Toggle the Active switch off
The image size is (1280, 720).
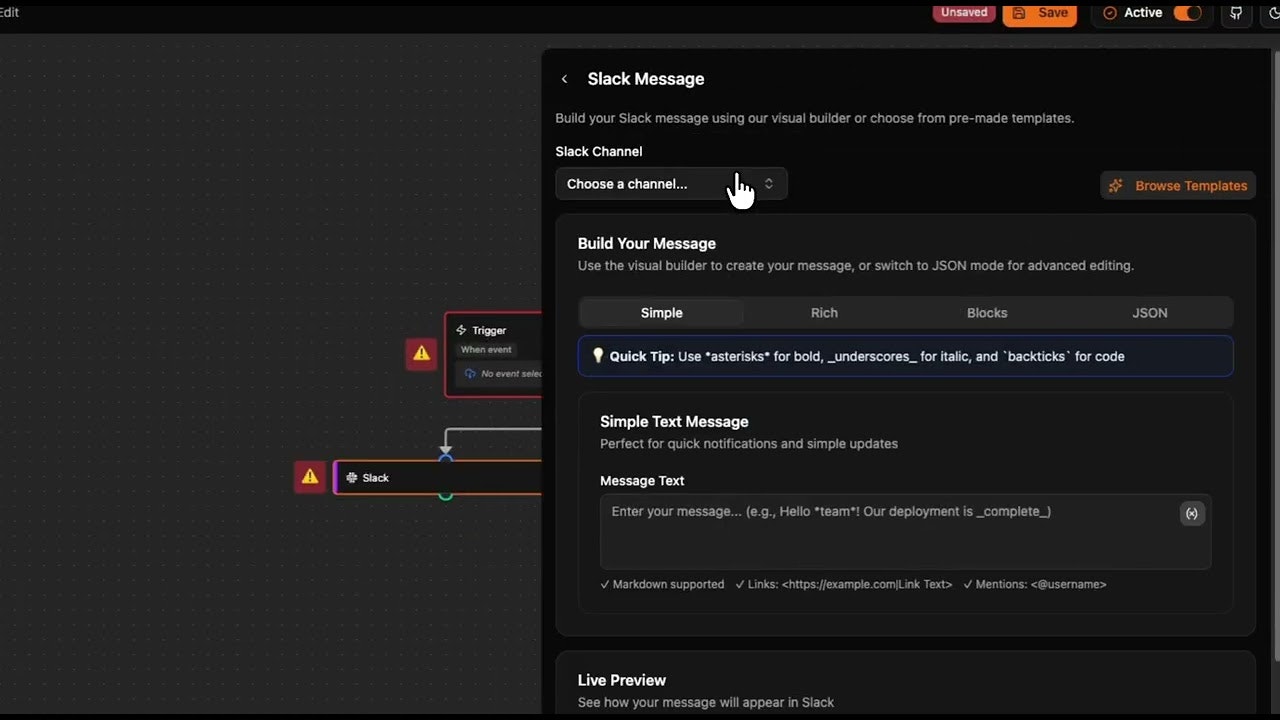click(x=1188, y=14)
